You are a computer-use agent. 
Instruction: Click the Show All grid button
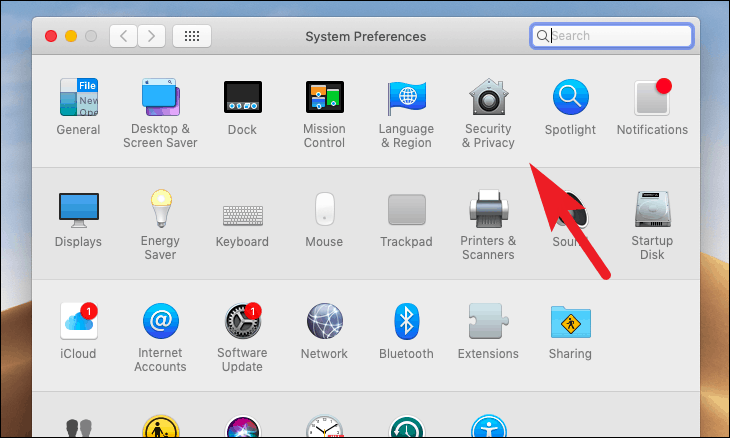pos(192,36)
